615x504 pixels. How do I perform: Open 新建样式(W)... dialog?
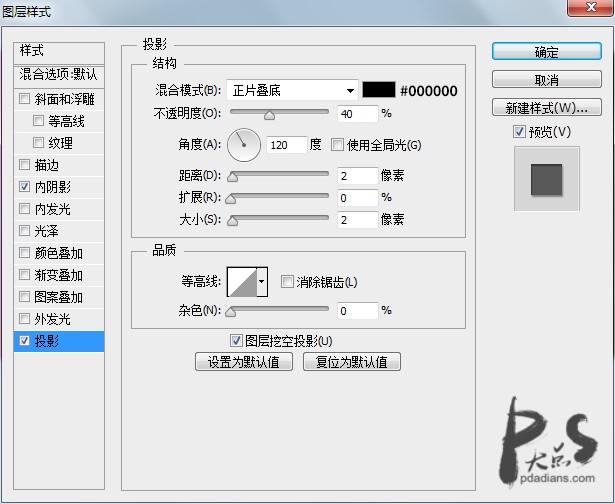pos(547,107)
